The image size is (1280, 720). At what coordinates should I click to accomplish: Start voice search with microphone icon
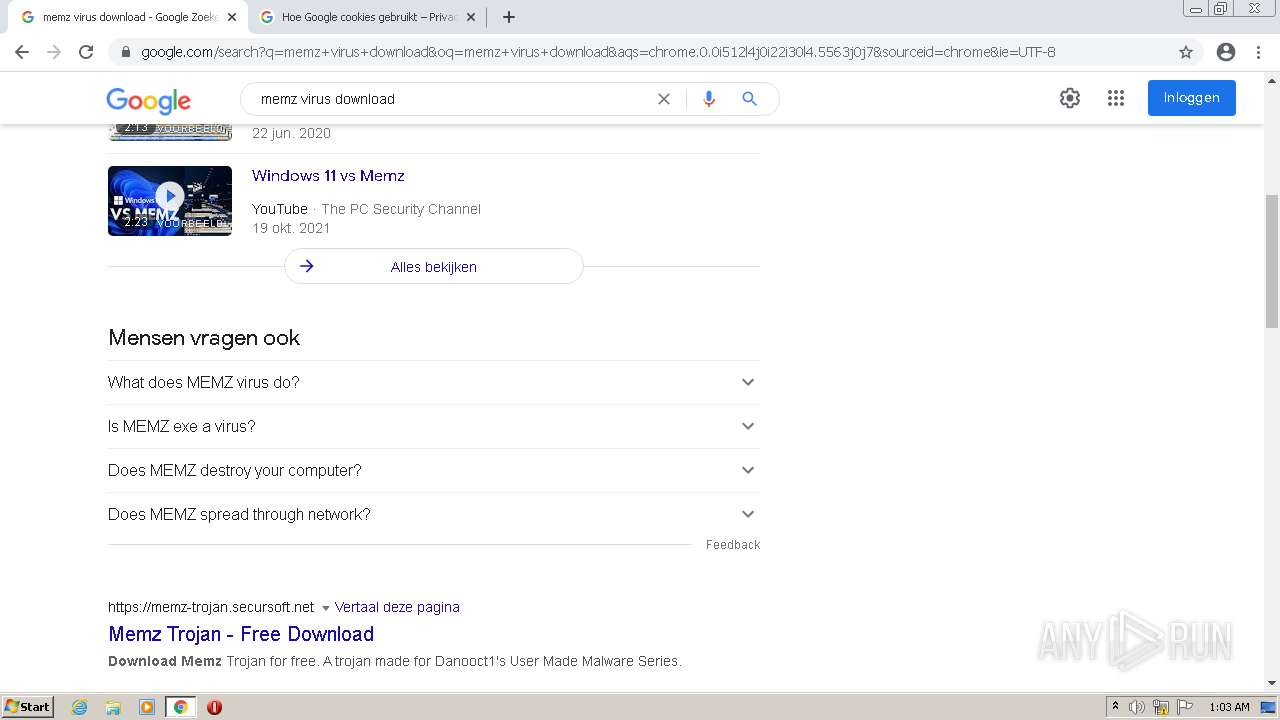709,99
